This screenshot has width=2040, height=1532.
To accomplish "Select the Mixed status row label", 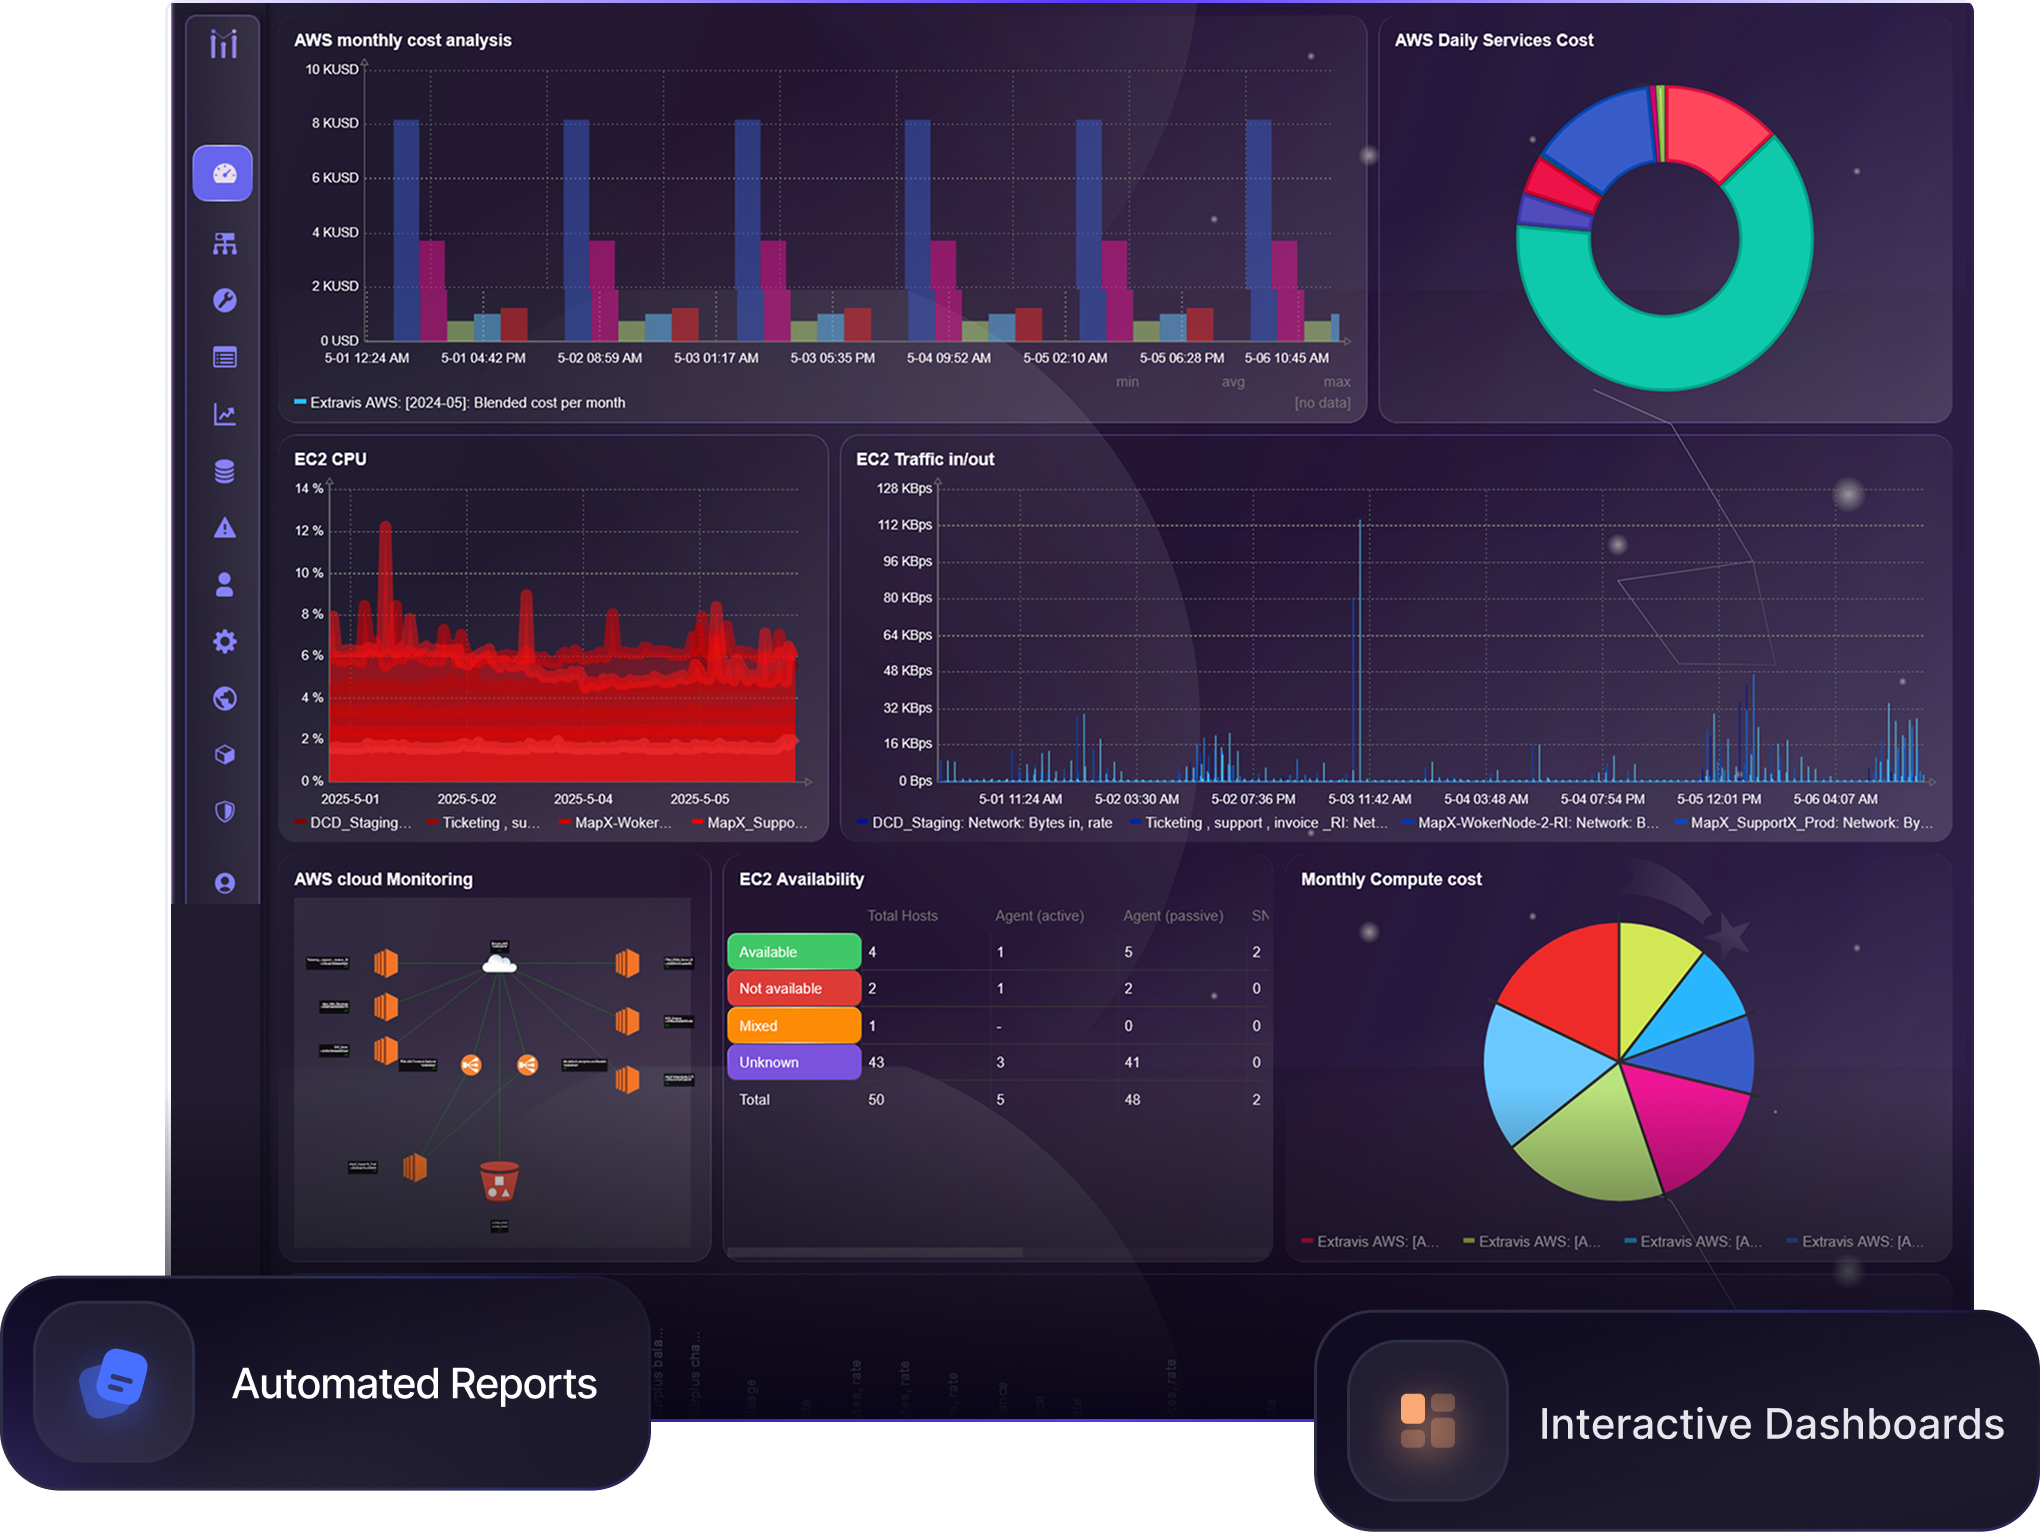I will (794, 1026).
